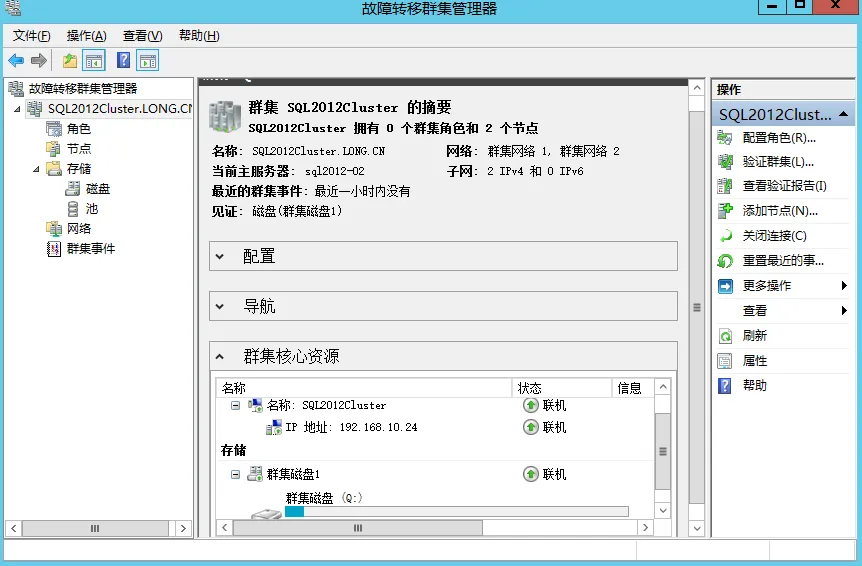Open 群集事件 in the tree
This screenshot has width=862, height=566.
point(91,249)
